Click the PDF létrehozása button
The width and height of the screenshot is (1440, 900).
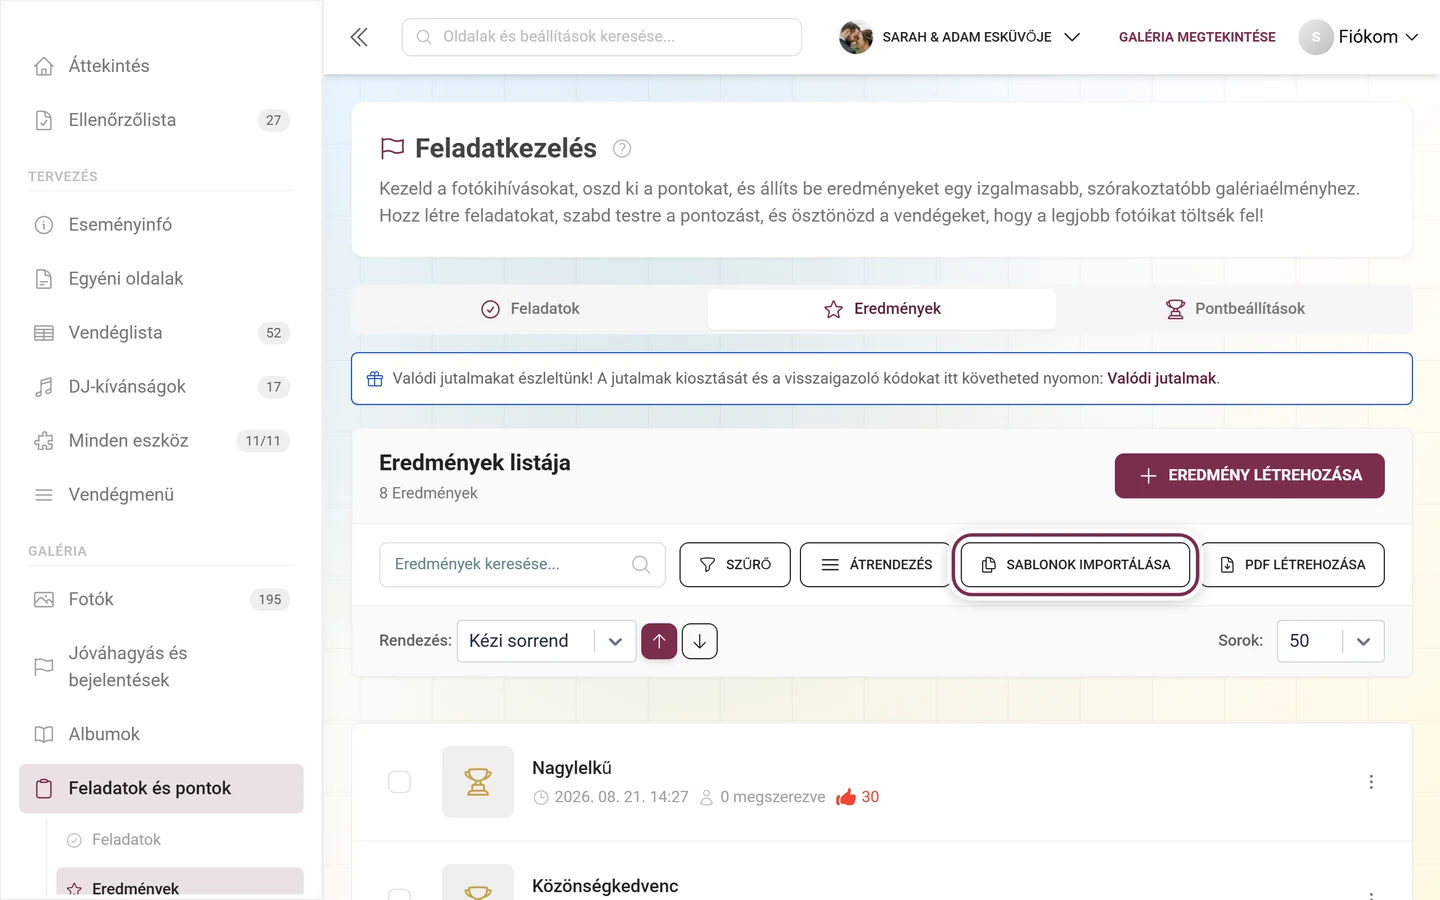(1292, 565)
